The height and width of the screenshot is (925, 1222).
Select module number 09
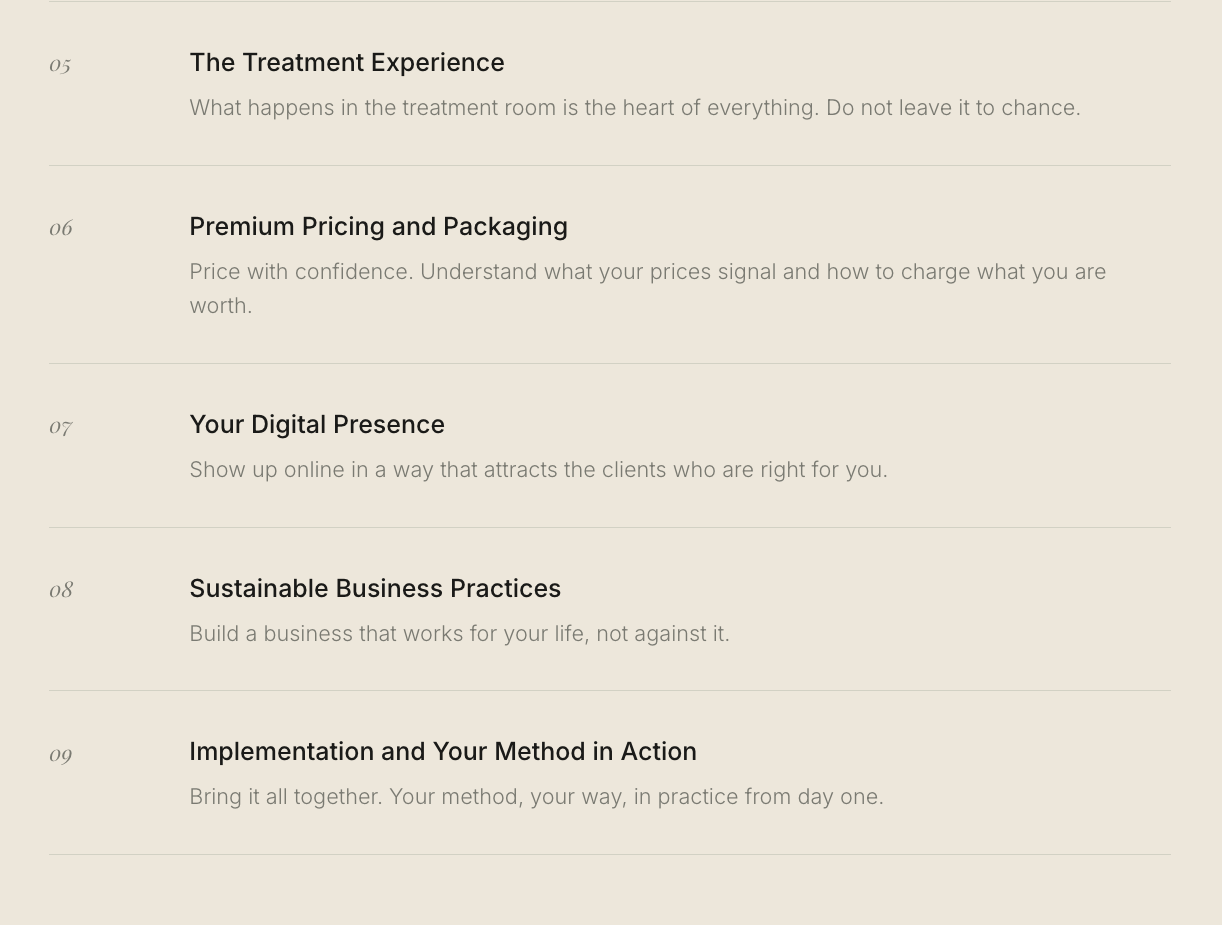pyautogui.click(x=61, y=754)
